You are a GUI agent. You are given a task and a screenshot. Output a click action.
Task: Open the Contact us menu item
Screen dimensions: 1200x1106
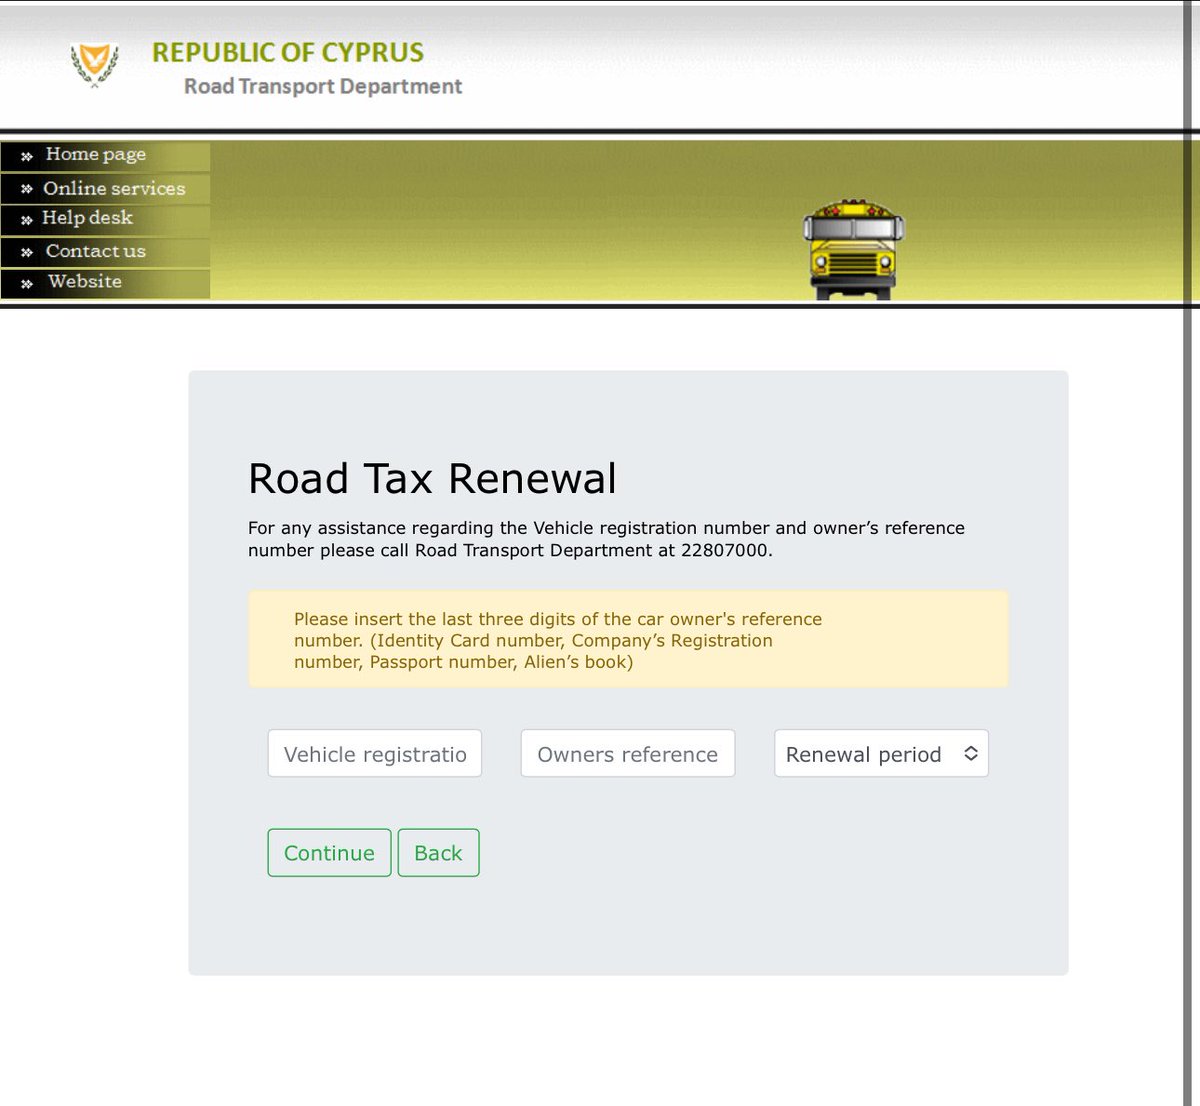(105, 251)
